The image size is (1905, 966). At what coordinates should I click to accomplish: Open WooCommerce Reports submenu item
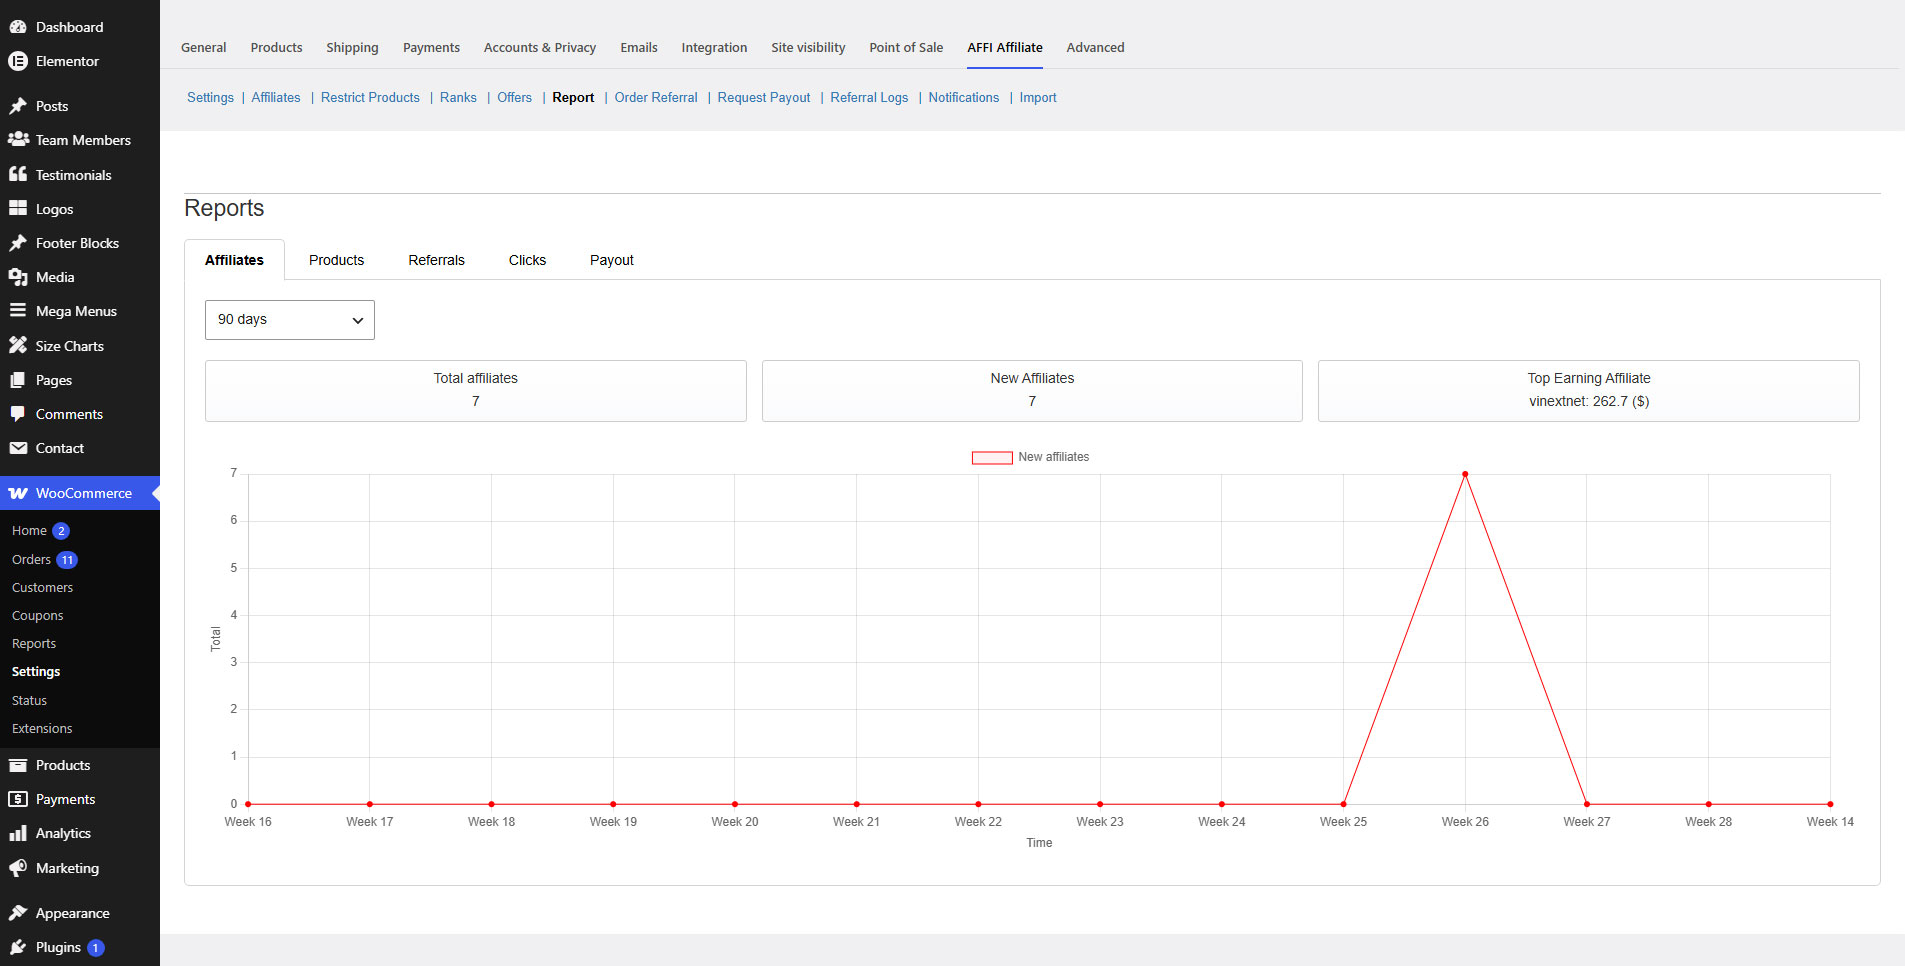[x=34, y=644]
